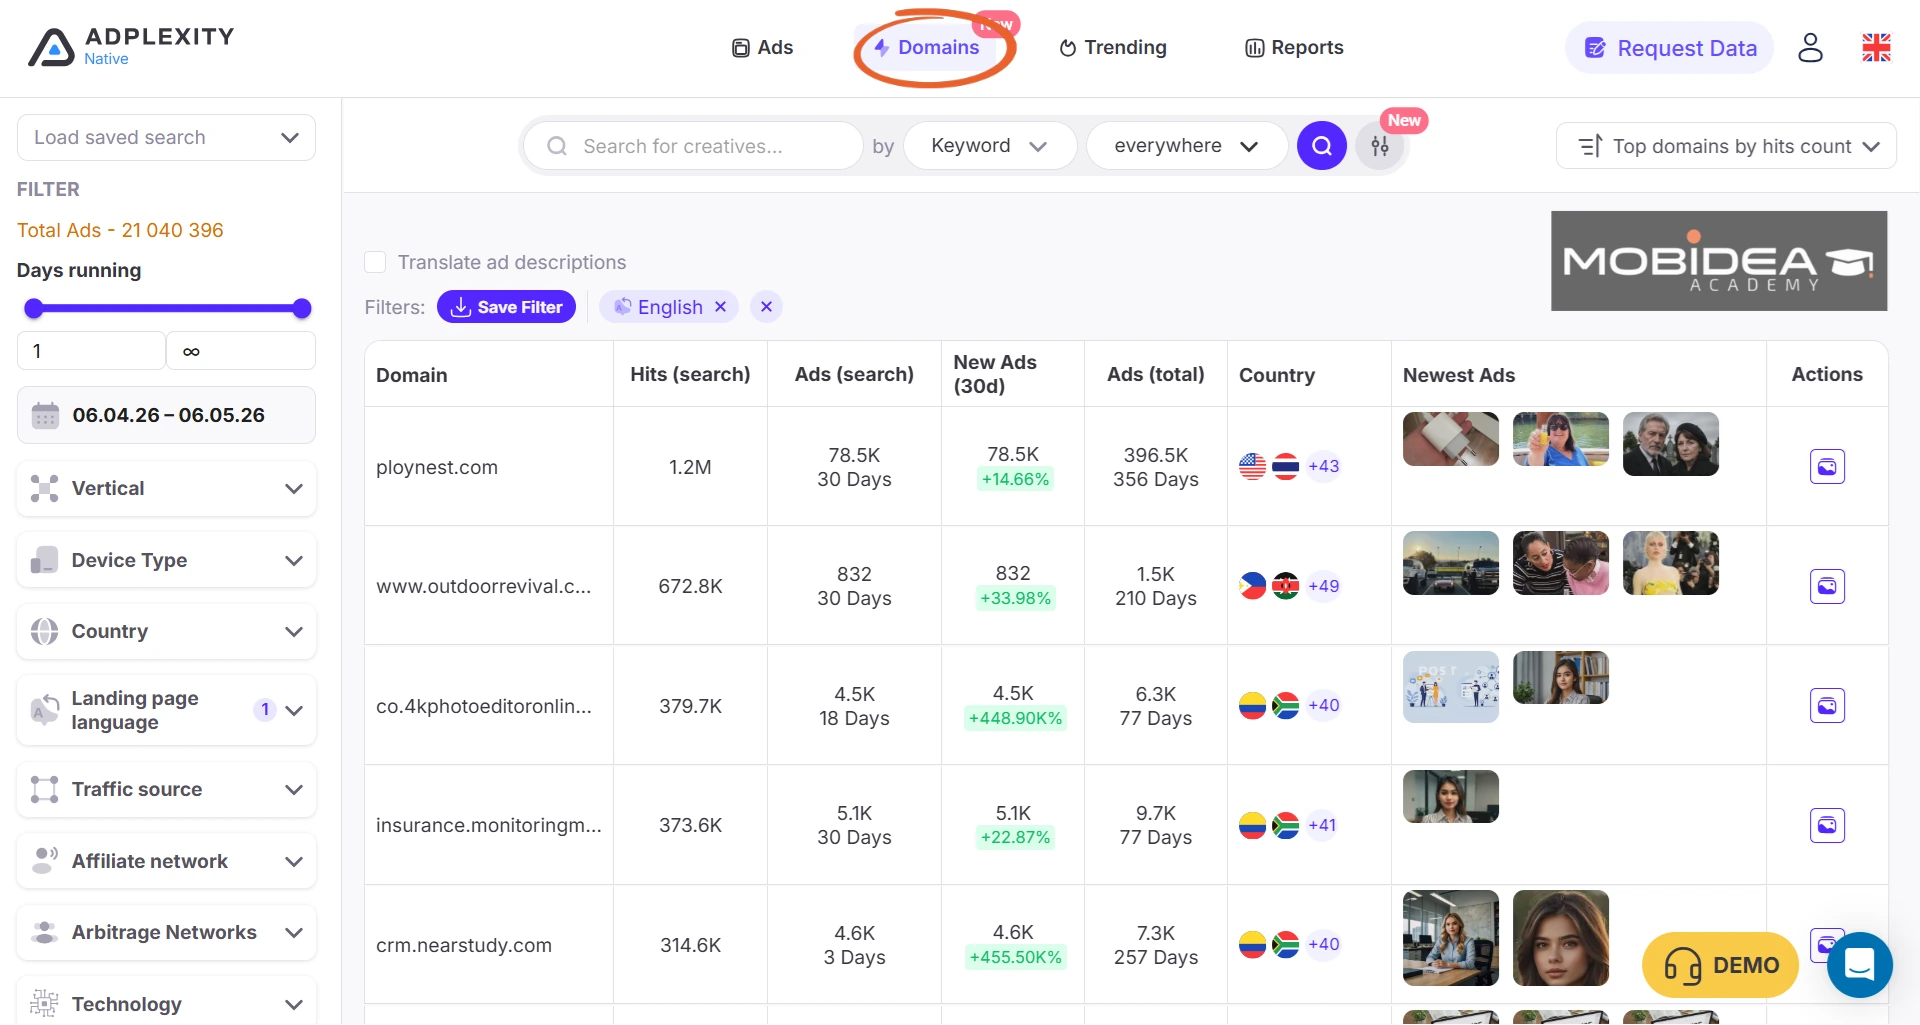
Task: Go to the Domains tab
Action: [927, 47]
